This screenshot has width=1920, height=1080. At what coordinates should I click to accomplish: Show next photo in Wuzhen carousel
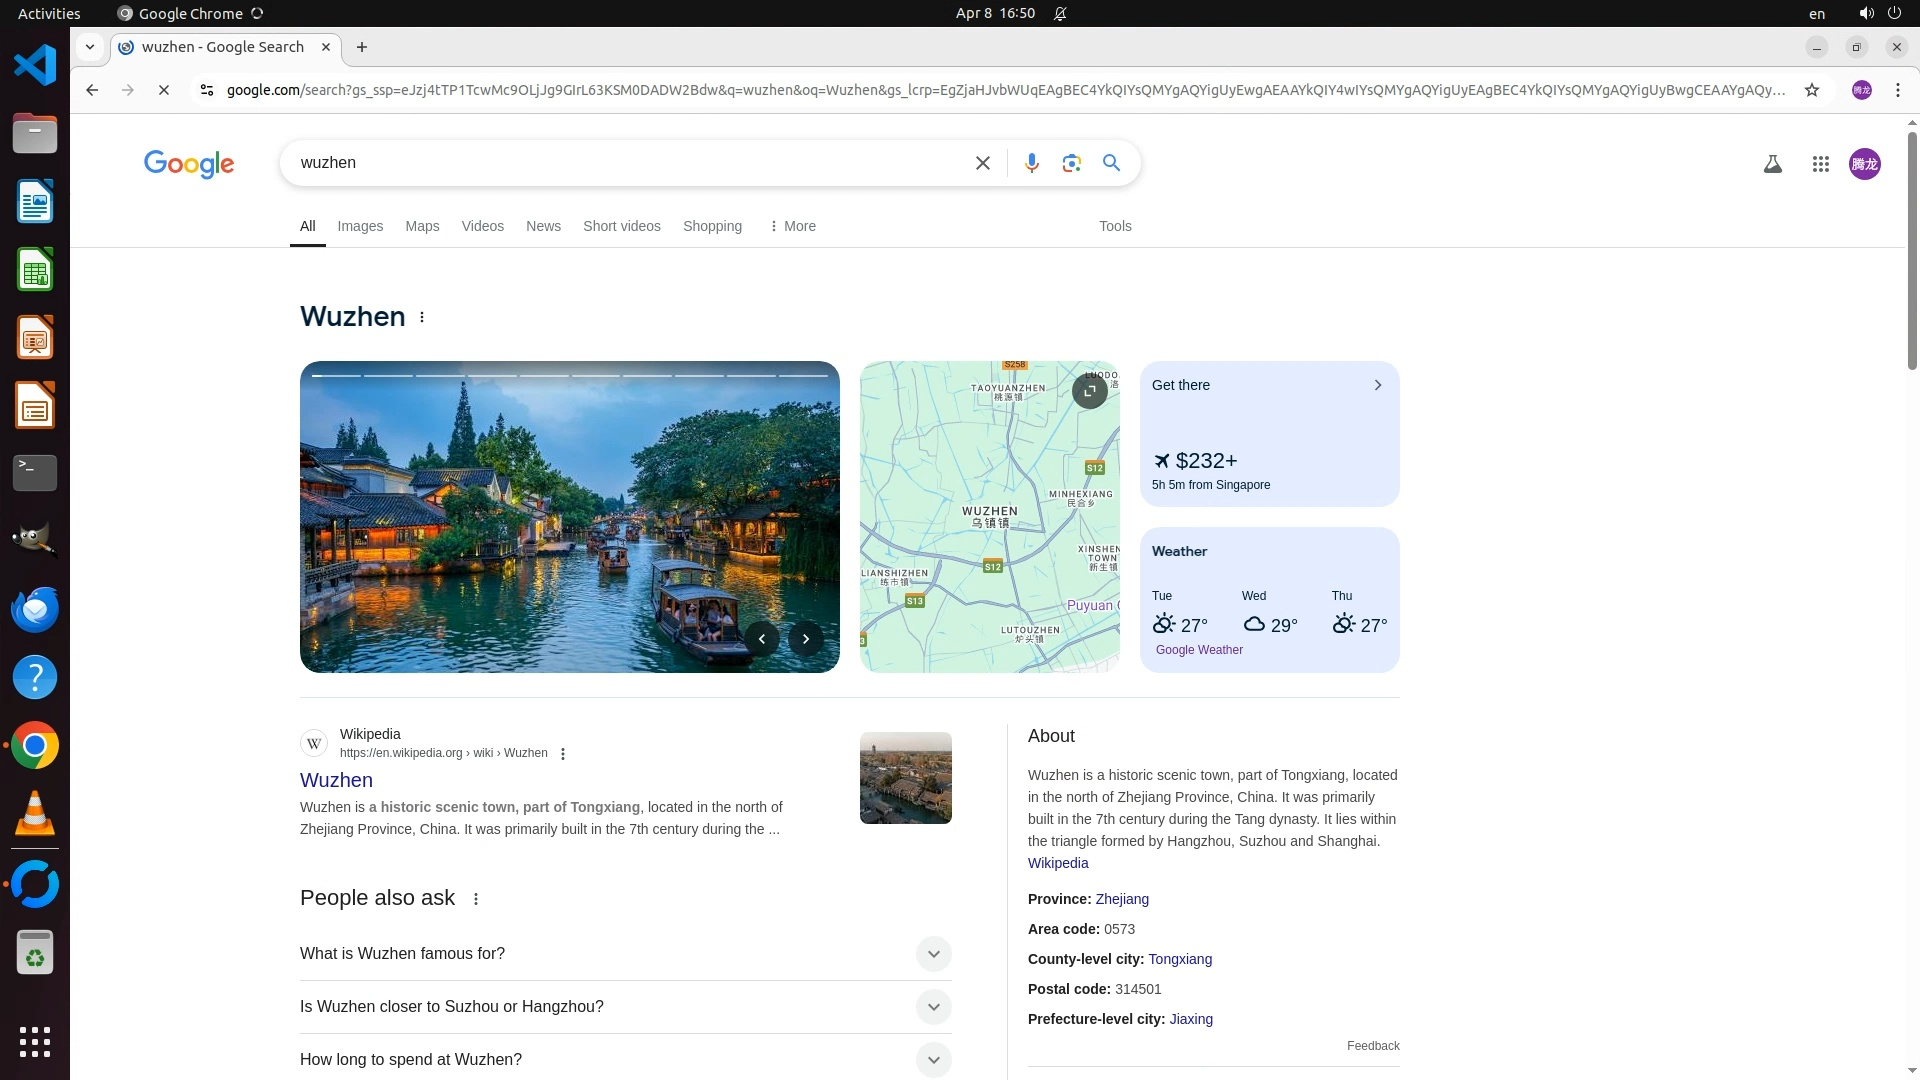tap(805, 639)
